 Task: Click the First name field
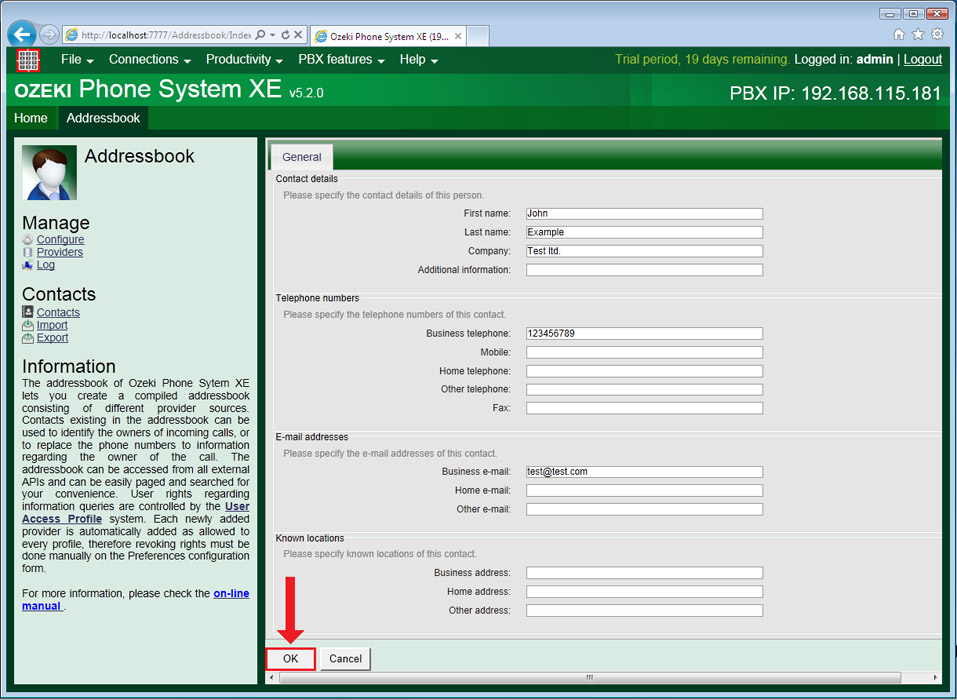645,214
